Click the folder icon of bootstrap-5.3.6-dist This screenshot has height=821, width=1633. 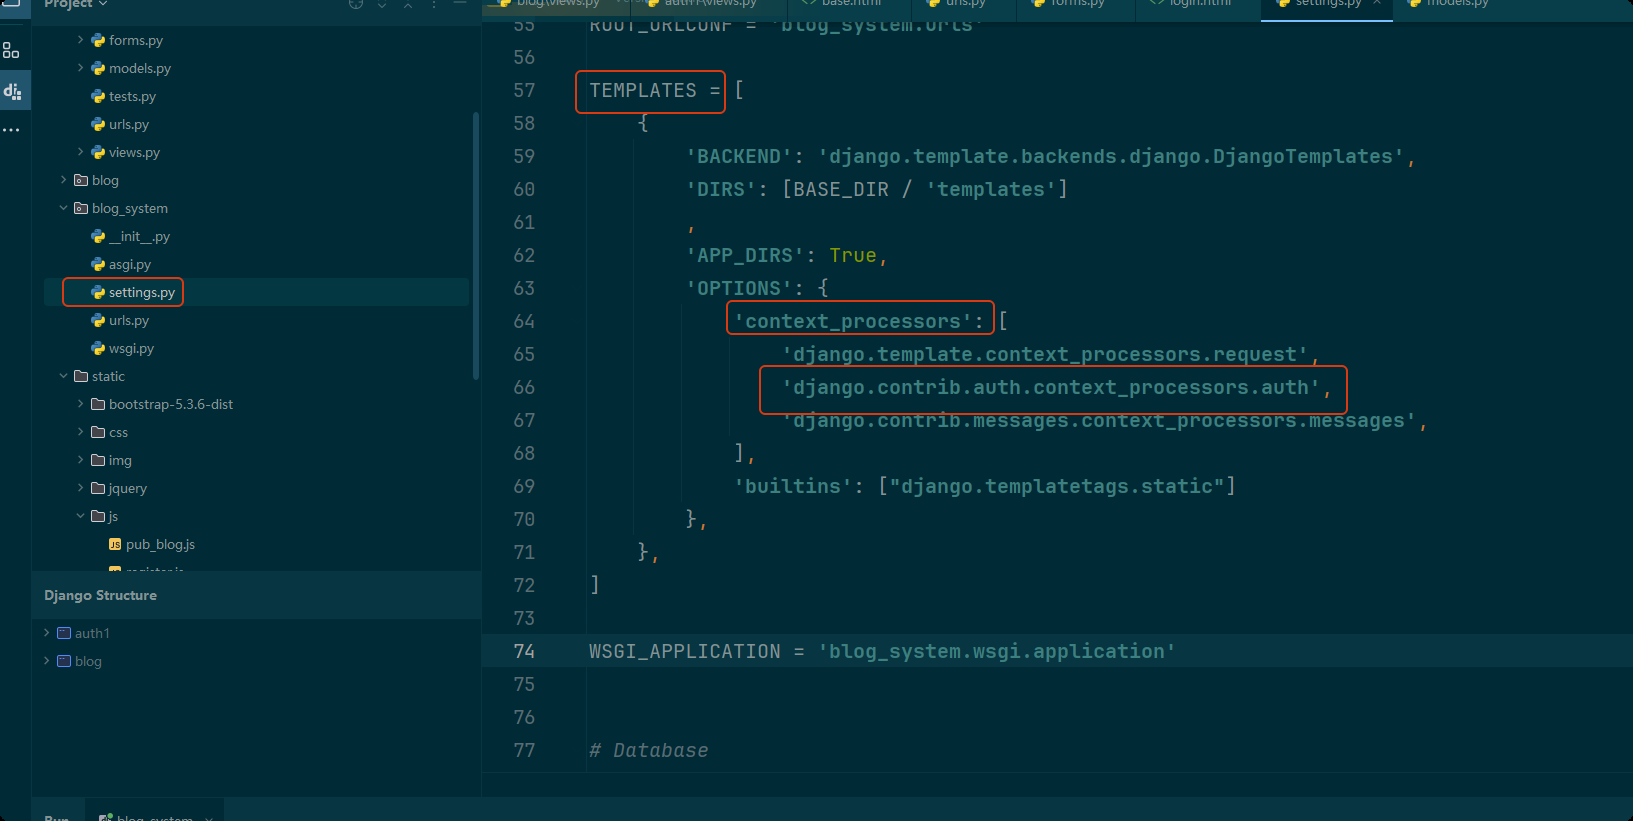(98, 404)
